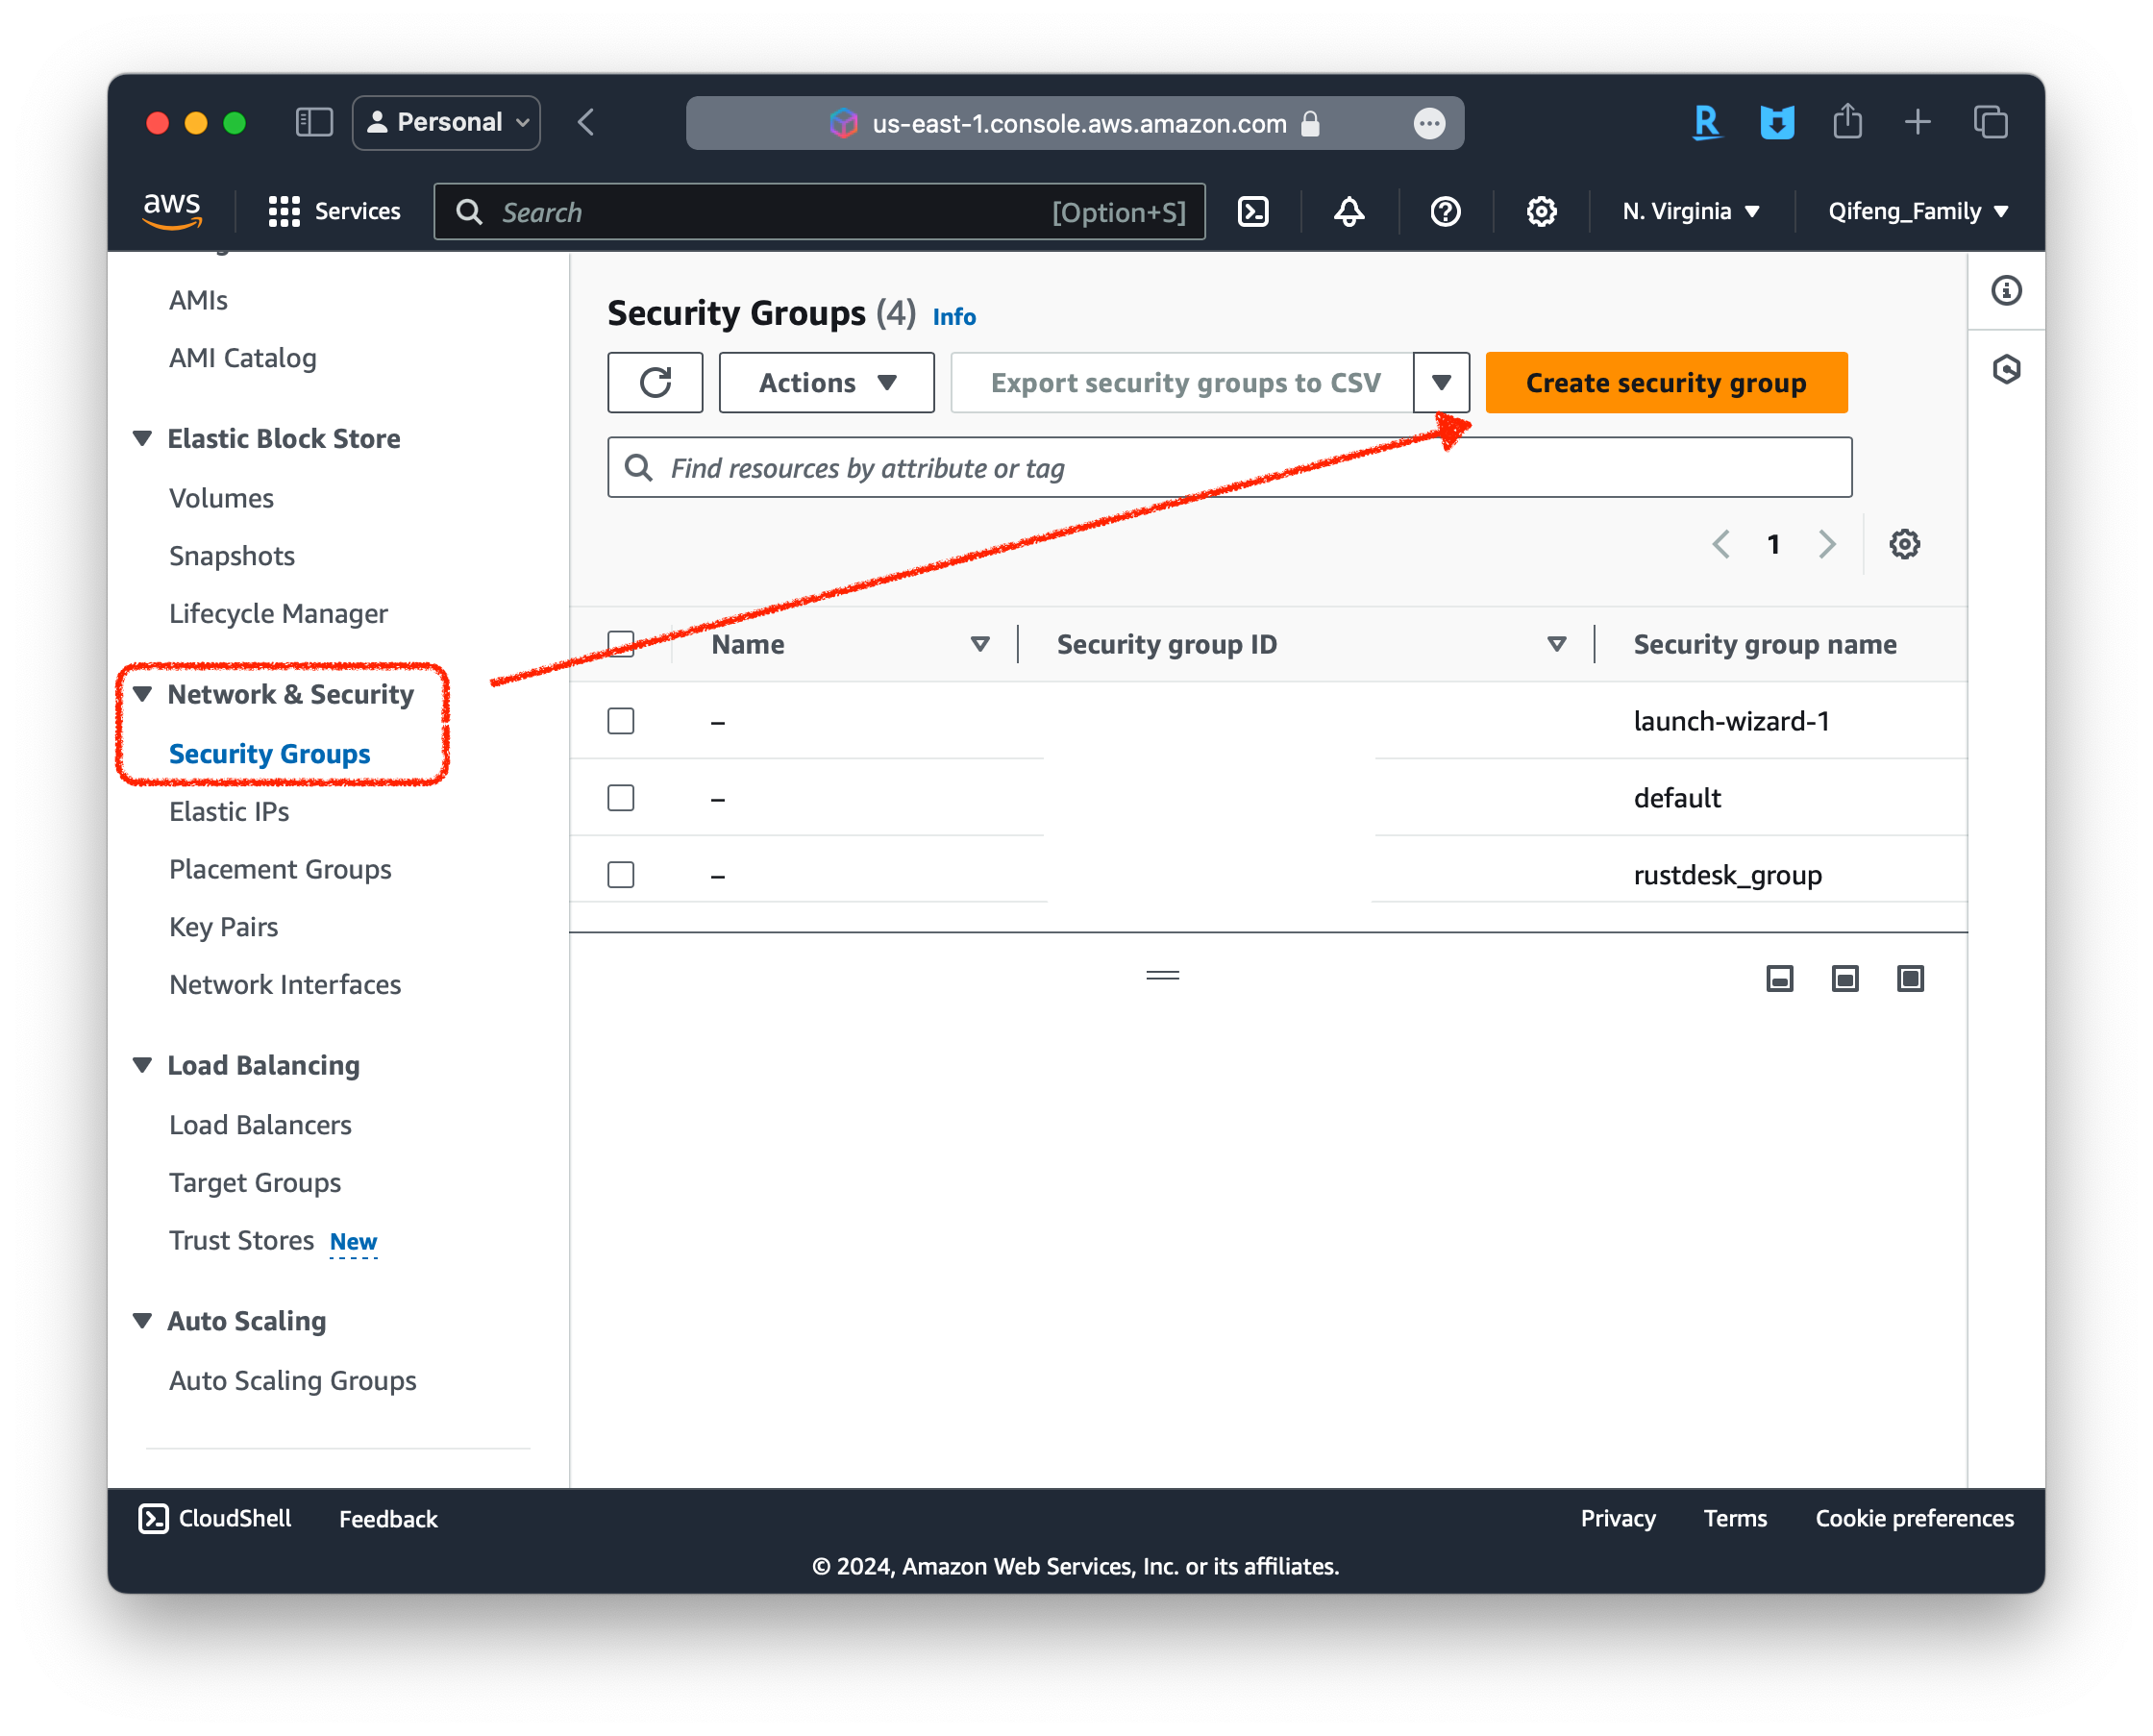Toggle the Safari sidebar icon
2153x1736 pixels.
[314, 122]
